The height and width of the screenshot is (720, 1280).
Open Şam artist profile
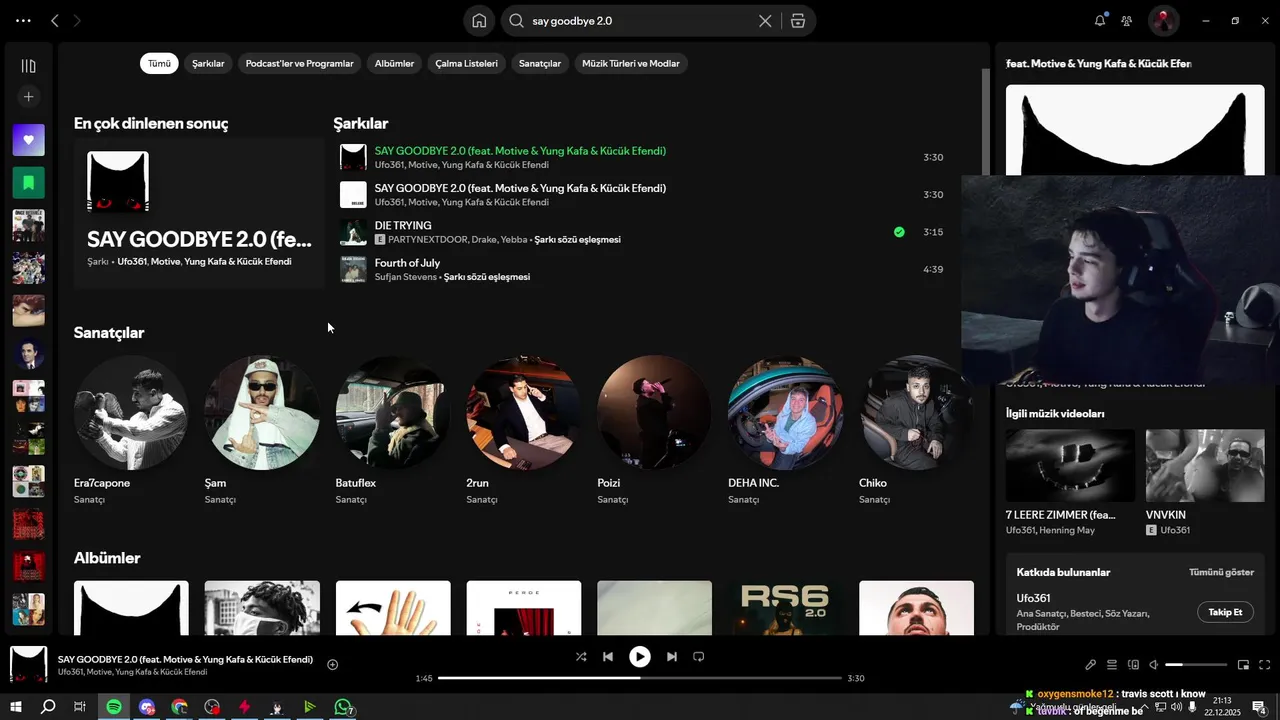tap(262, 413)
